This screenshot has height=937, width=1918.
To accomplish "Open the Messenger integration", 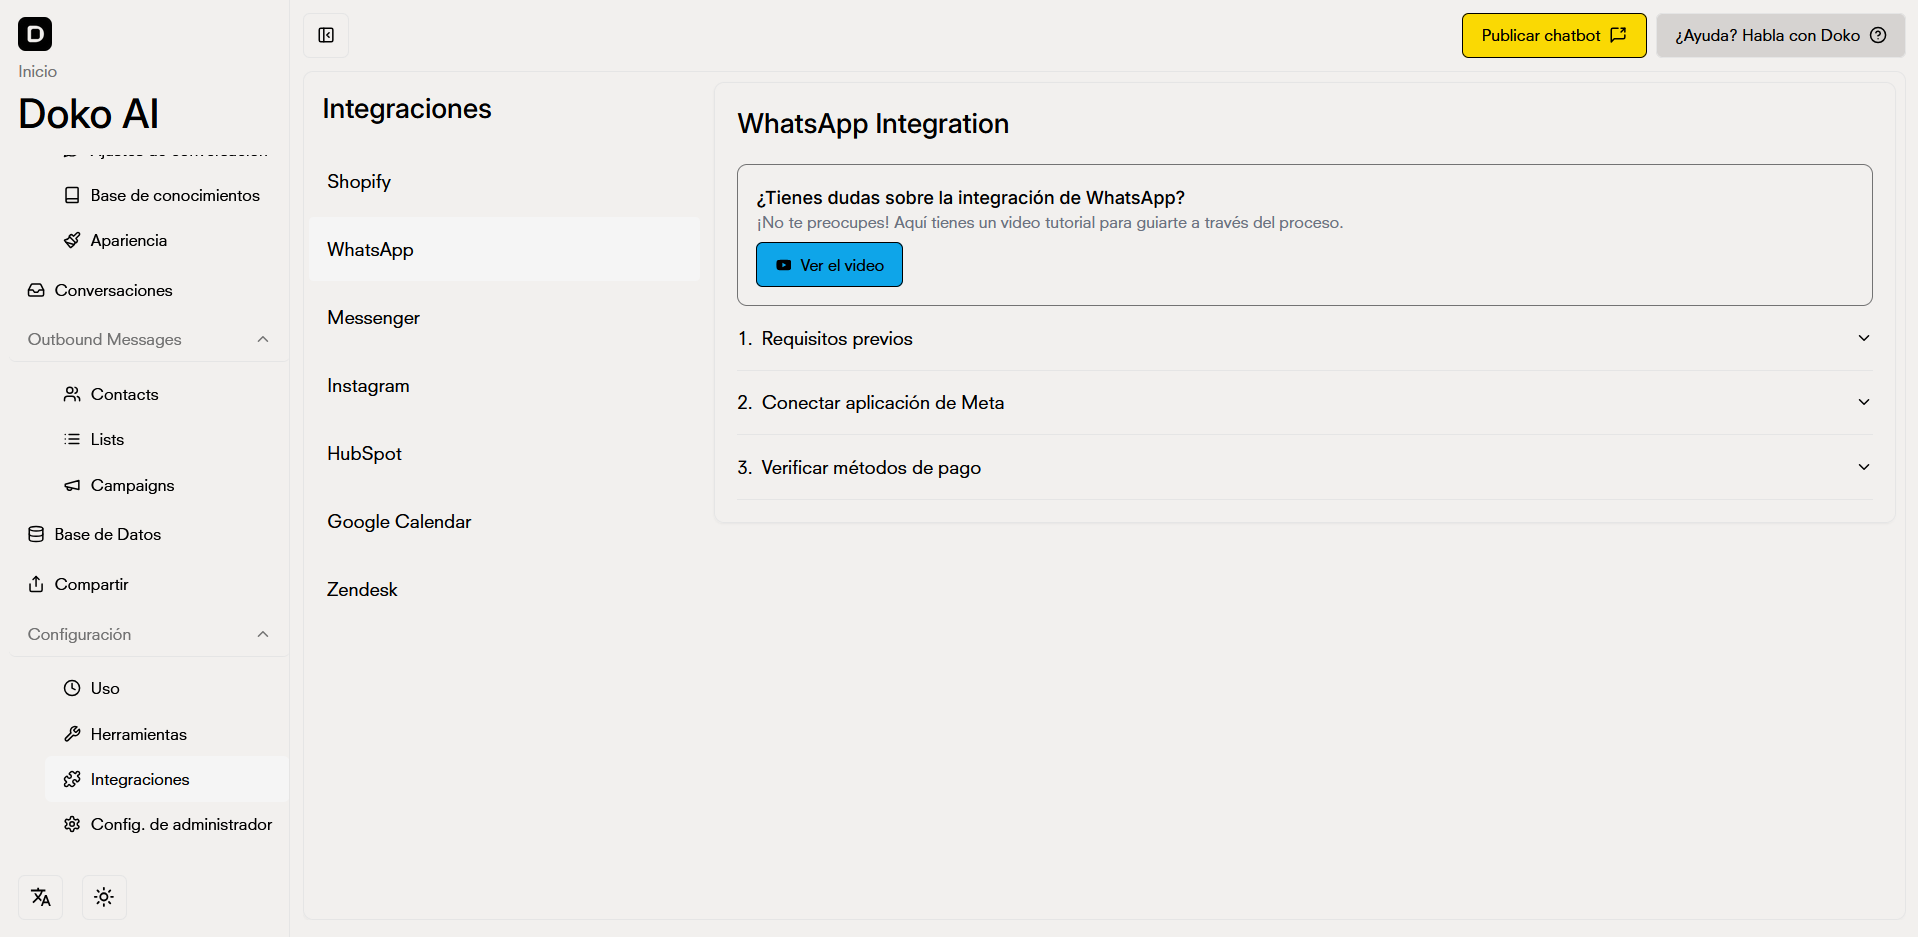I will coord(373,317).
